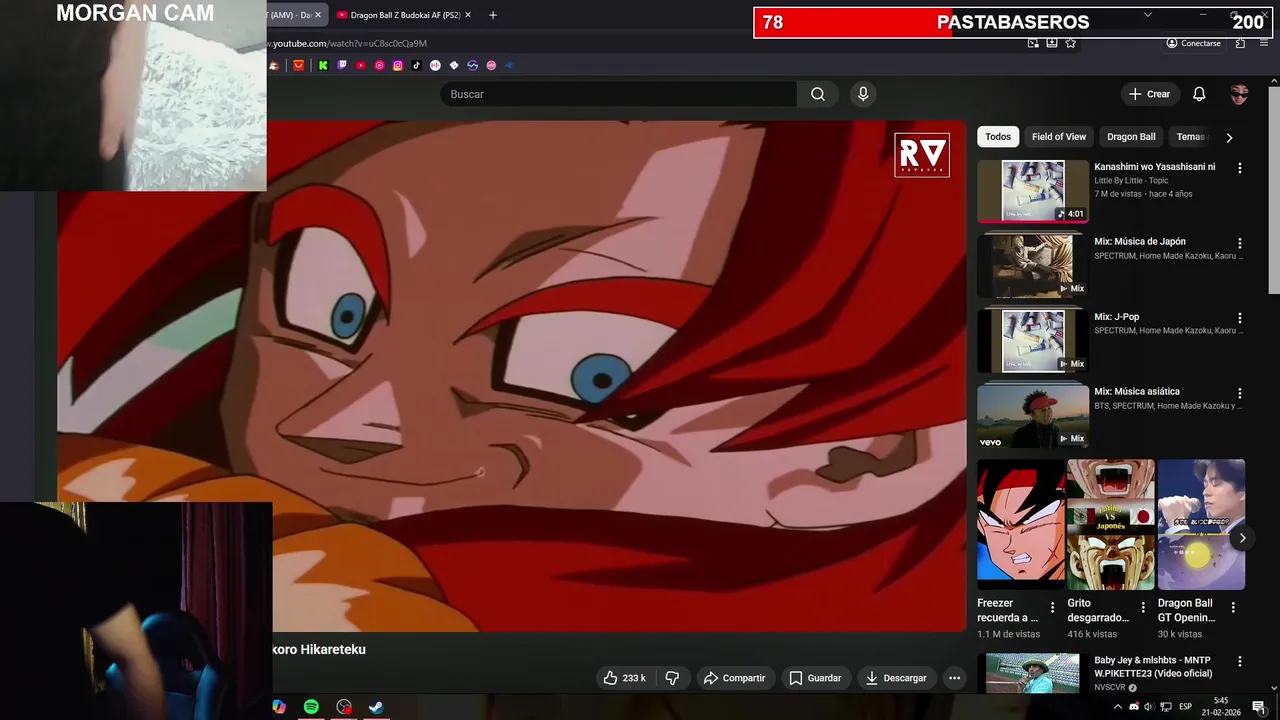
Task: Open the Kick bookmark in bookmarks bar
Action: pos(323,65)
